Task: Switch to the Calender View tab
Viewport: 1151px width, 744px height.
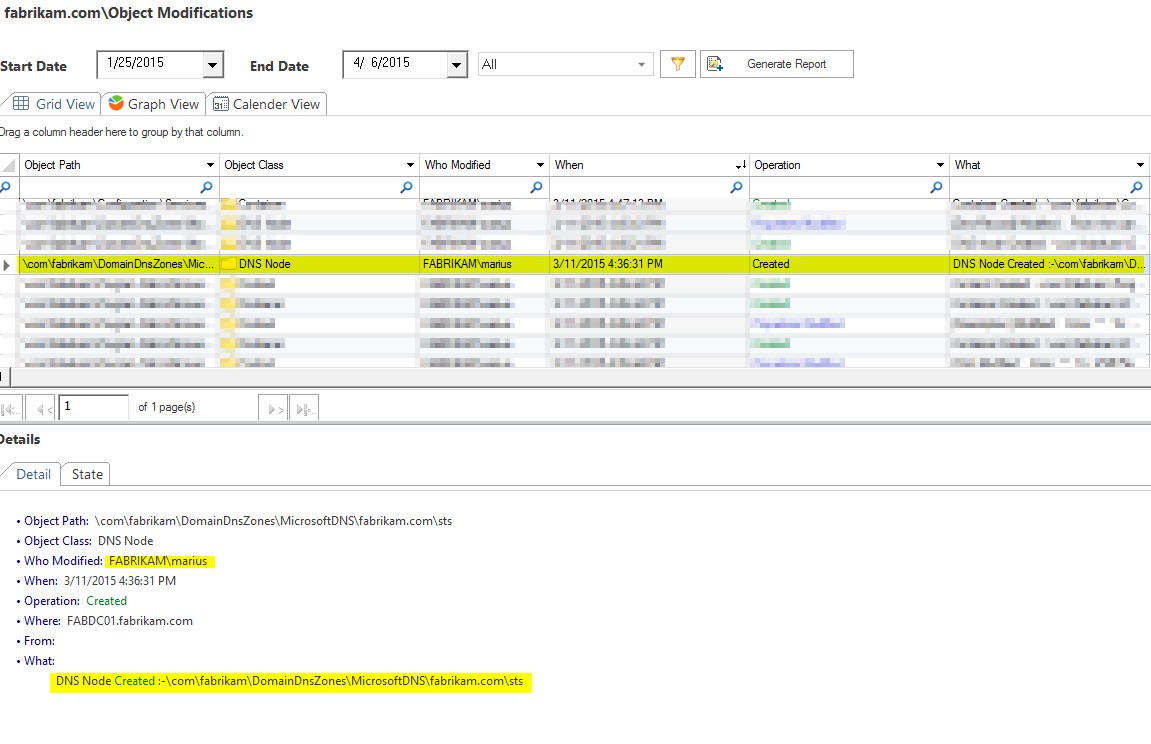Action: (266, 104)
